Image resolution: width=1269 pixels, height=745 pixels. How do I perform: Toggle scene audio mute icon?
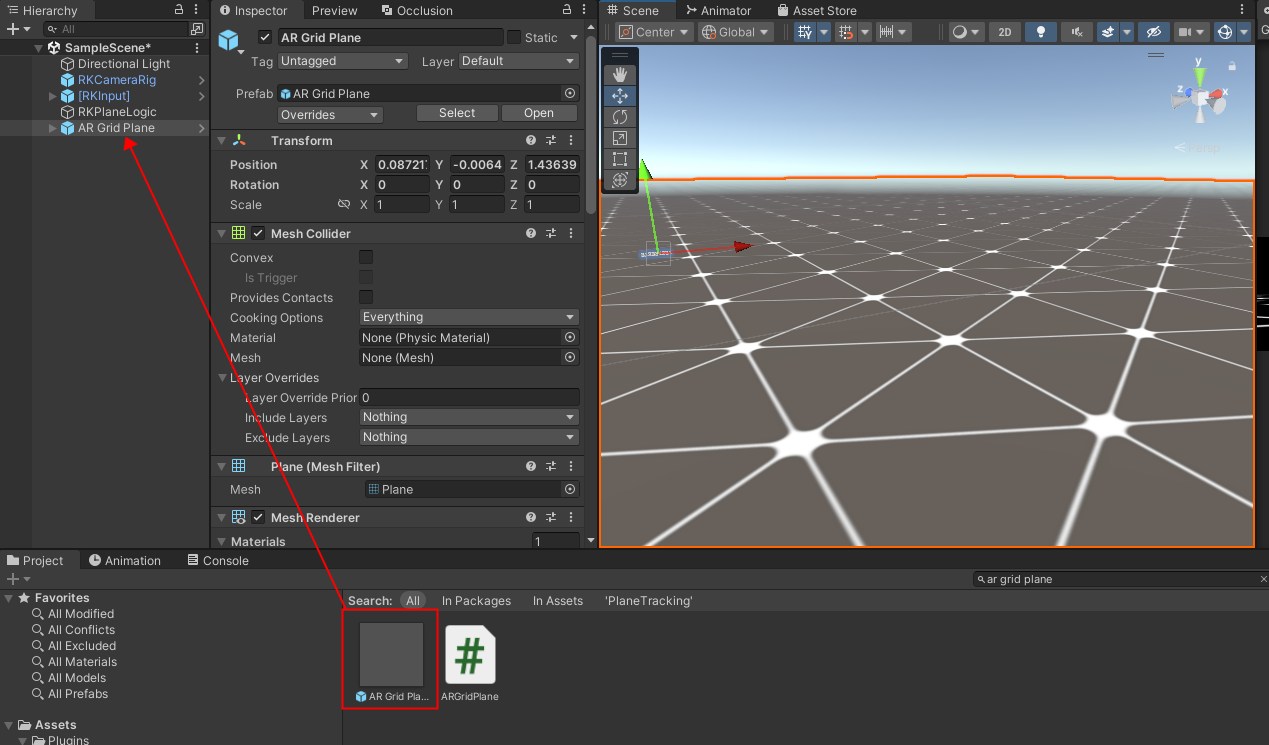point(1077,32)
